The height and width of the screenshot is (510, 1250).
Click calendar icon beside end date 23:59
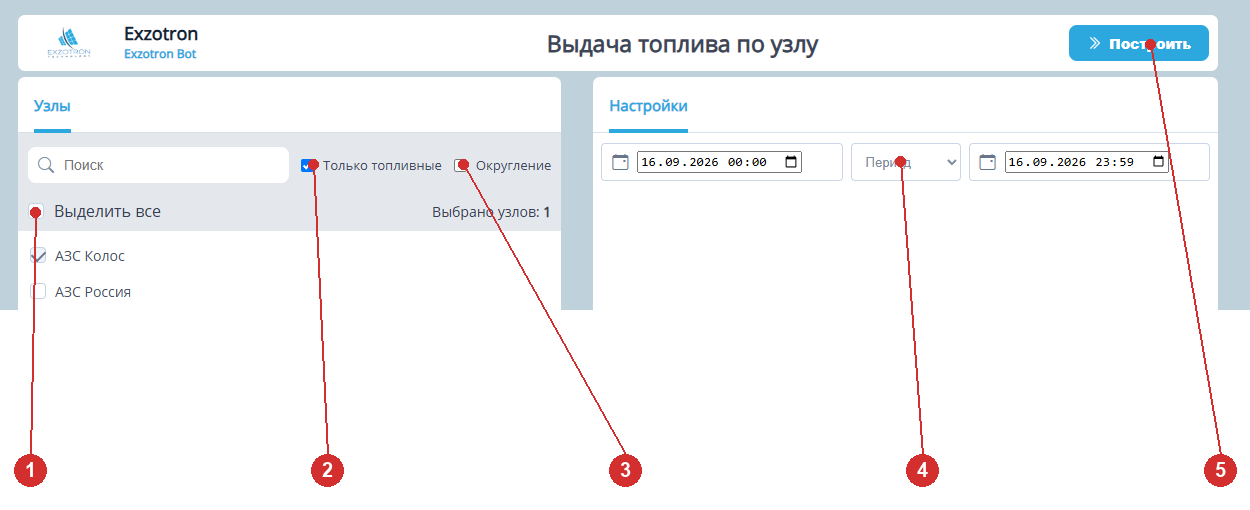tap(987, 162)
